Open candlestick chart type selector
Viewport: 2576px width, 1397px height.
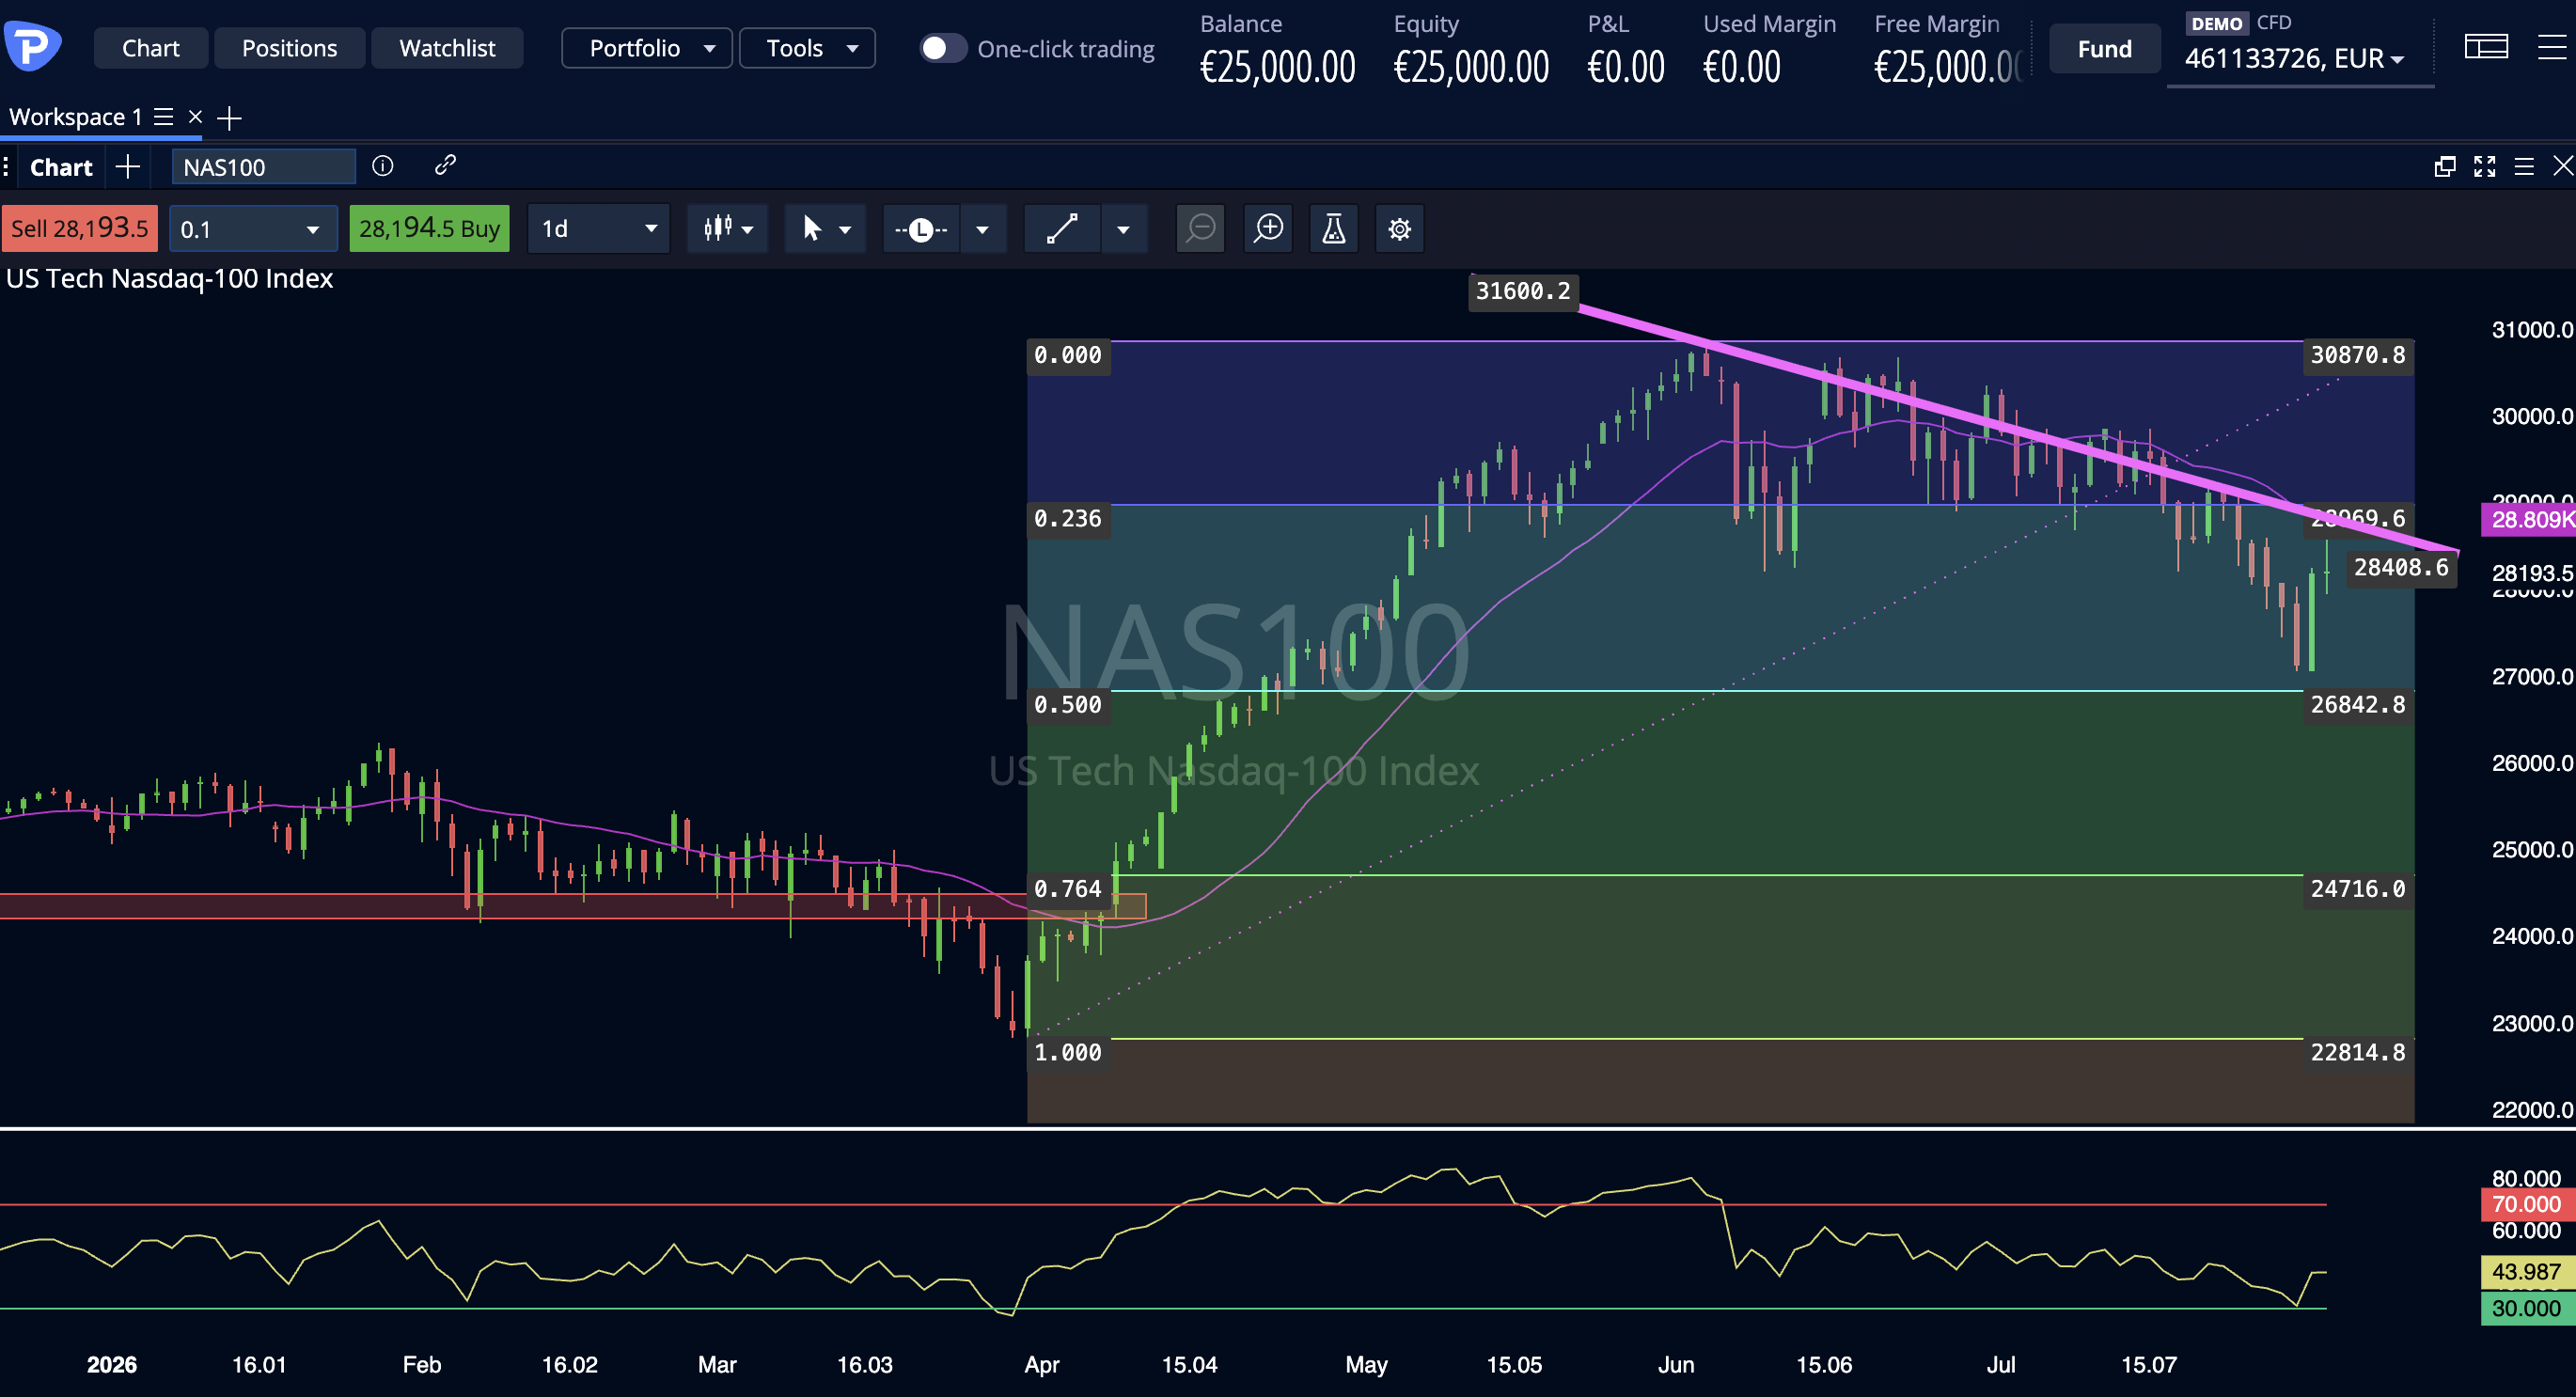728,229
